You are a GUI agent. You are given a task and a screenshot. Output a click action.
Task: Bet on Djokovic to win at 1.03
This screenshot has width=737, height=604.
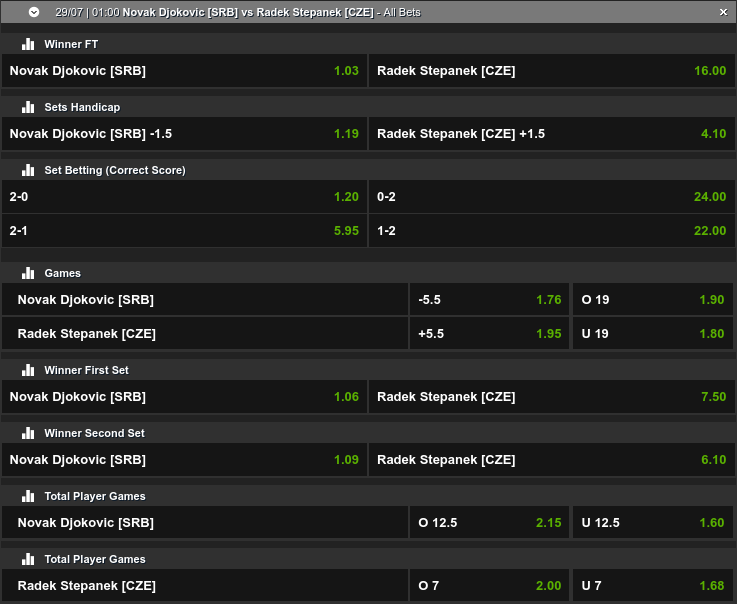pyautogui.click(x=184, y=71)
